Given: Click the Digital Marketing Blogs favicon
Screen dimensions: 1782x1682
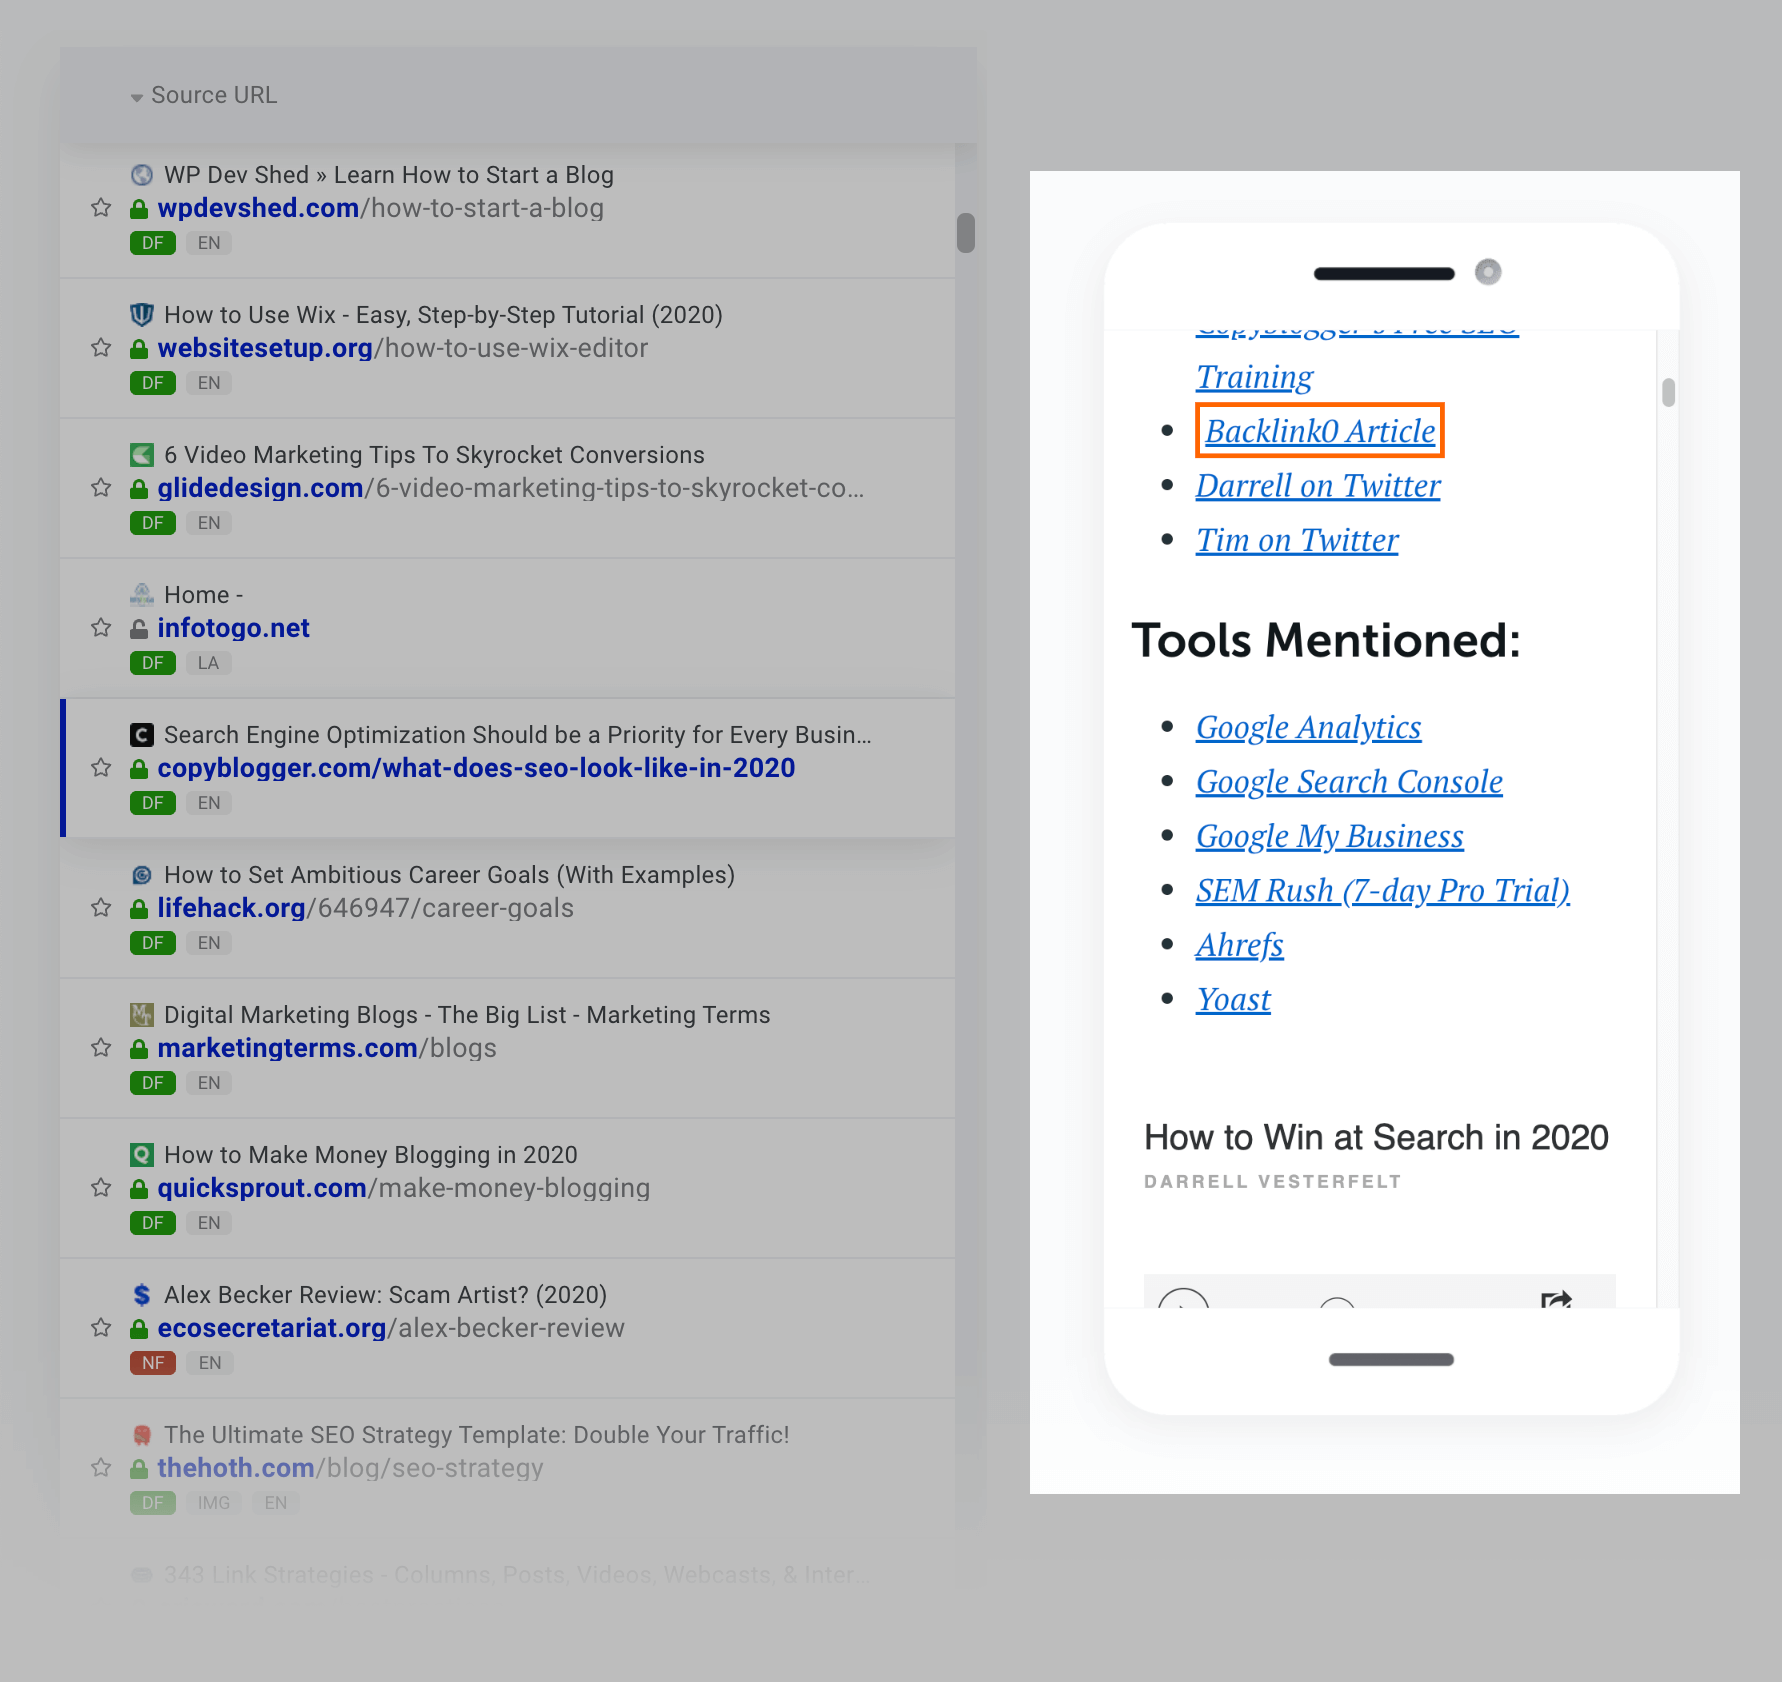Looking at the screenshot, I should click(x=142, y=1015).
